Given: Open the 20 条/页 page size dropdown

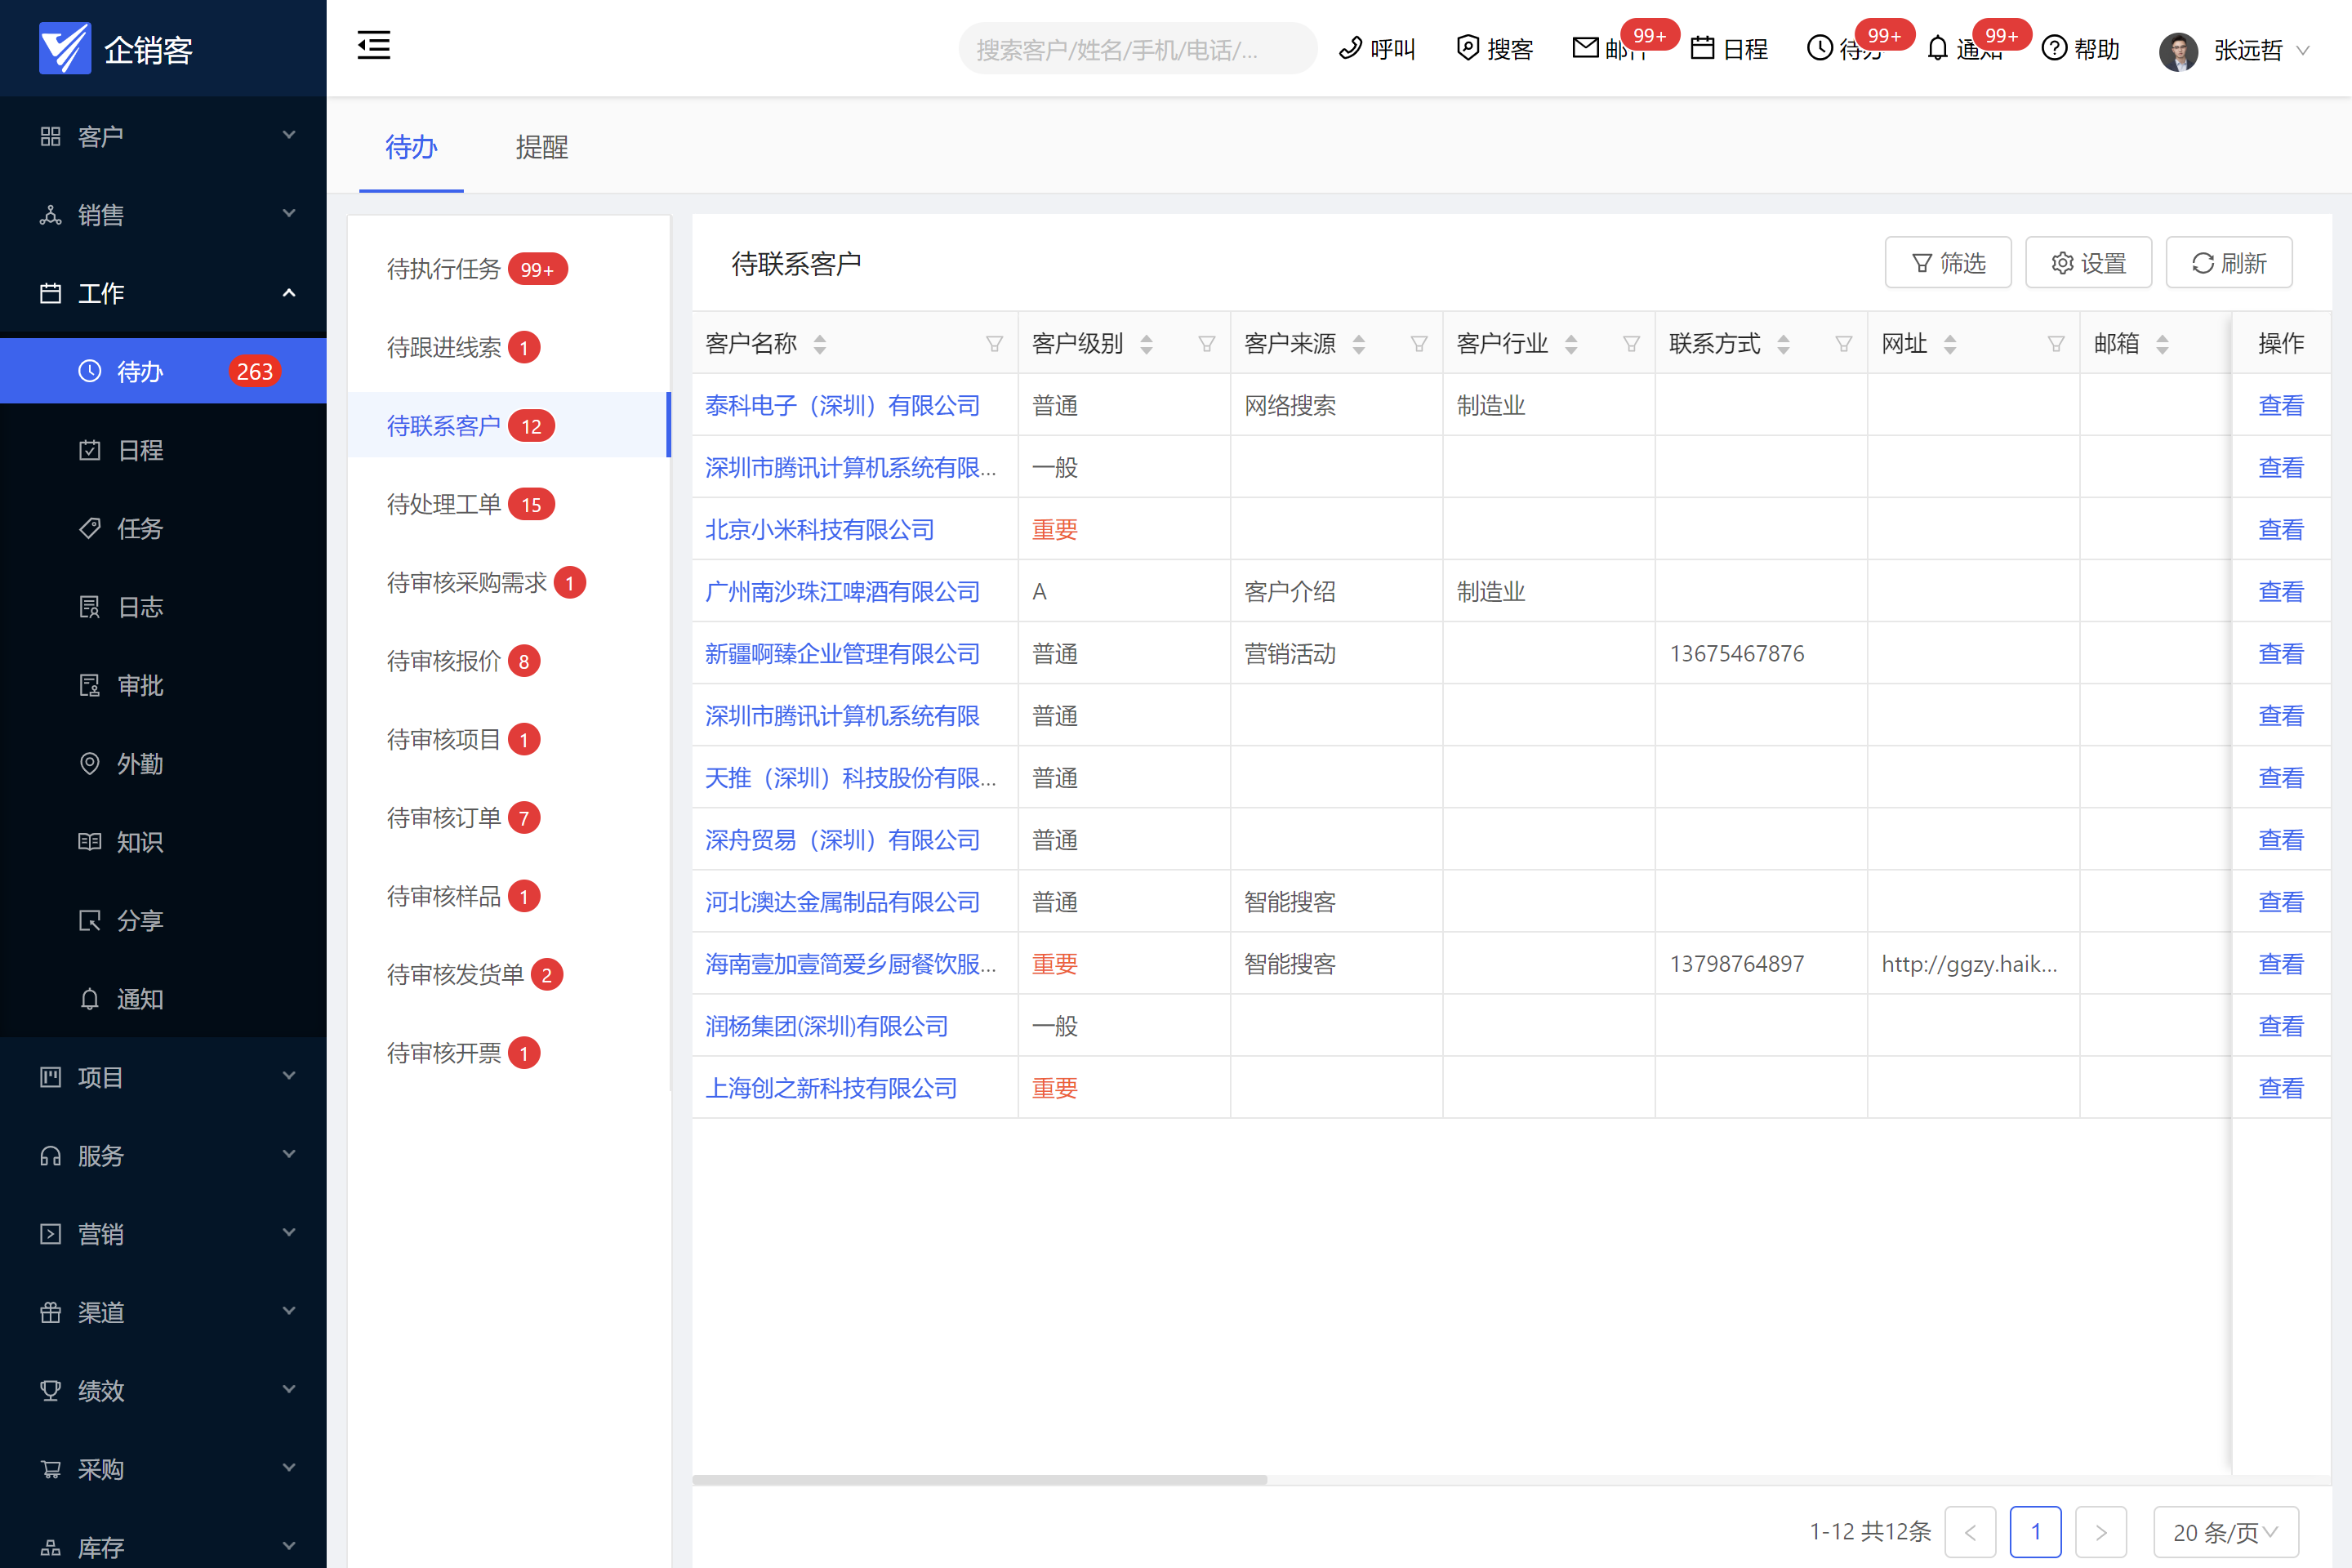Looking at the screenshot, I should 2225,1532.
